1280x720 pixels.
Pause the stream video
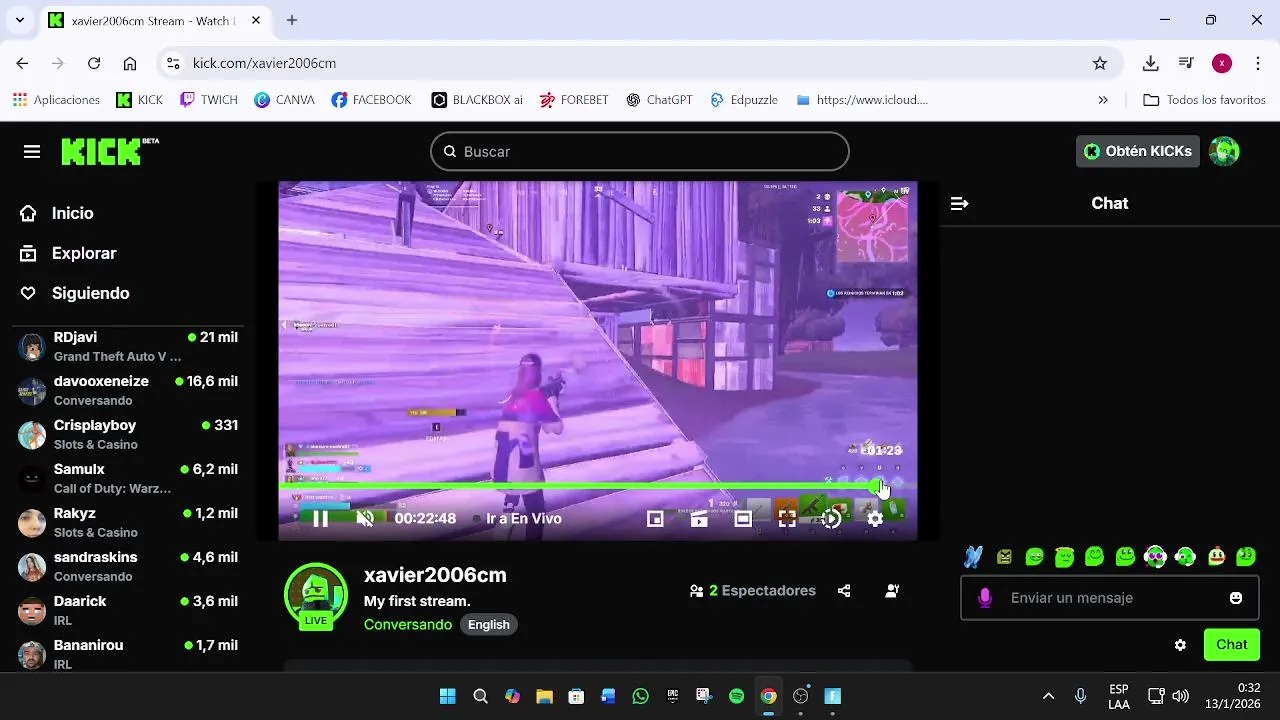(320, 518)
